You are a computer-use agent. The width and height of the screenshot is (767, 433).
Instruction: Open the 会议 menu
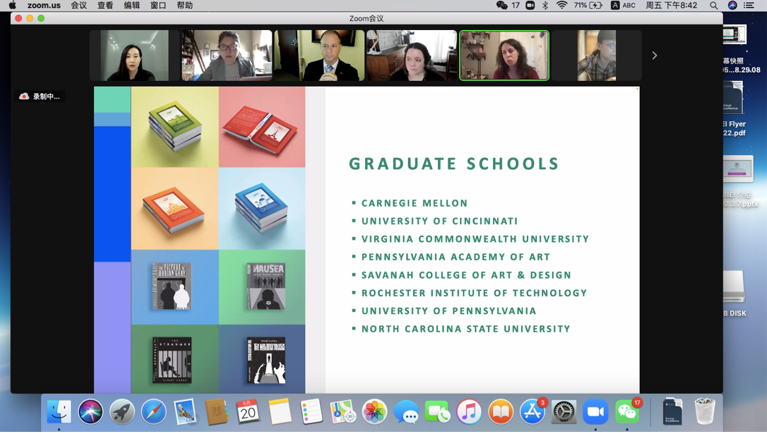[x=79, y=5]
